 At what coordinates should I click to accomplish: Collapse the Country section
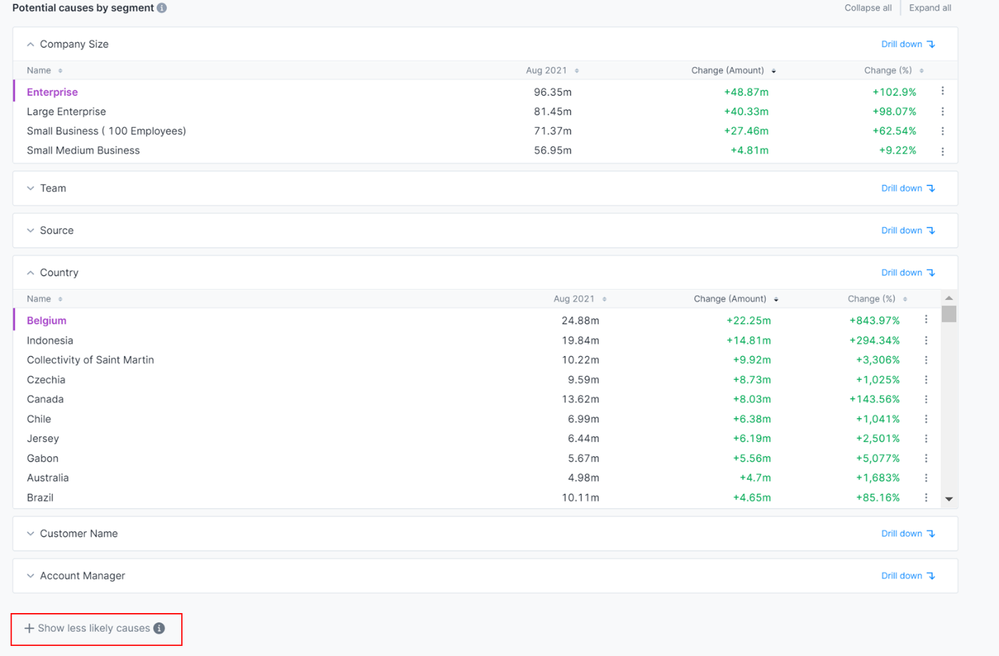tap(30, 273)
